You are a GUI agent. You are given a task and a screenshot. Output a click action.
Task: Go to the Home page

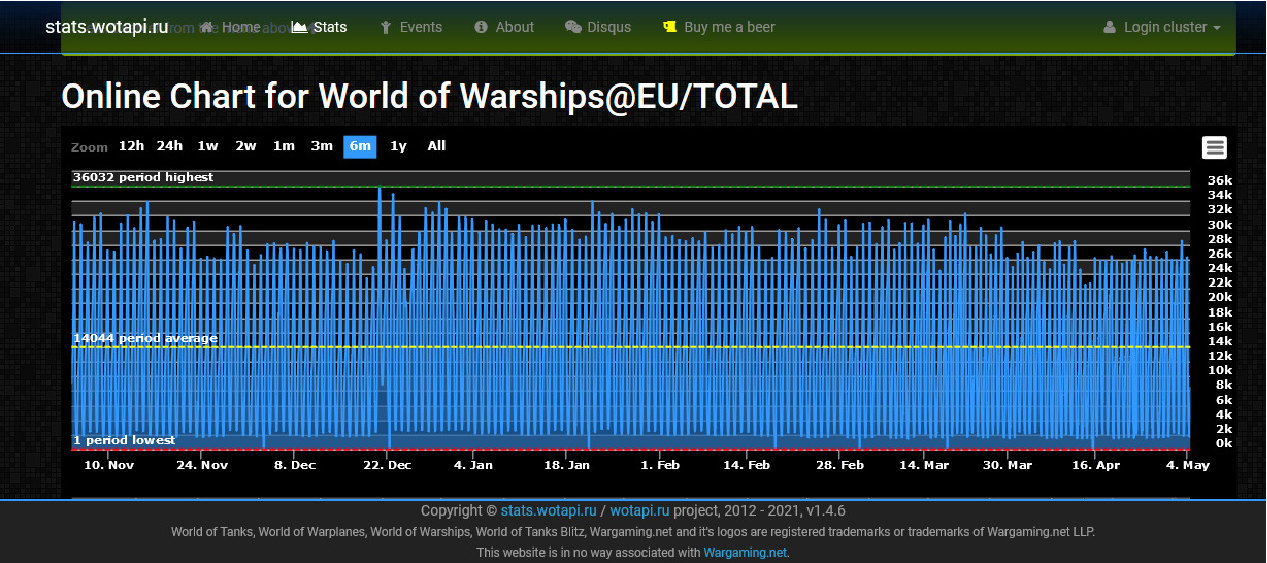[230, 27]
